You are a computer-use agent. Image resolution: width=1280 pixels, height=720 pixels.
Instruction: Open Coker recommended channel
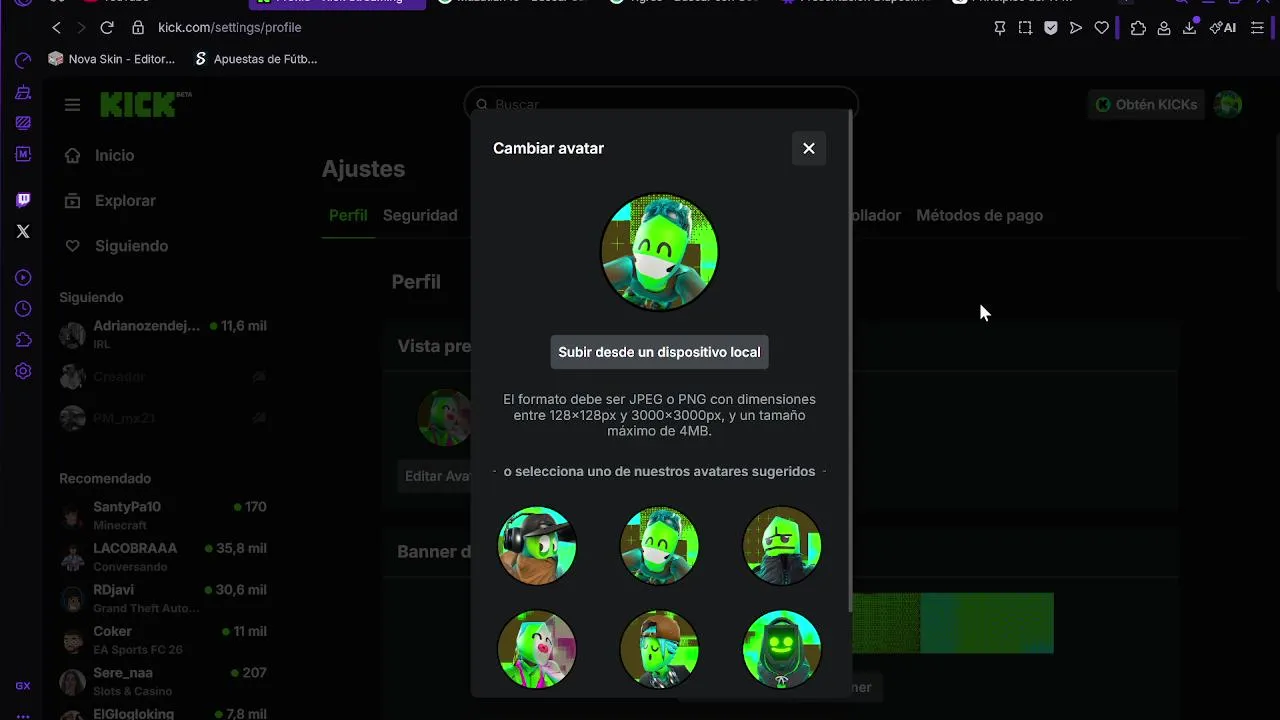pyautogui.click(x=163, y=640)
